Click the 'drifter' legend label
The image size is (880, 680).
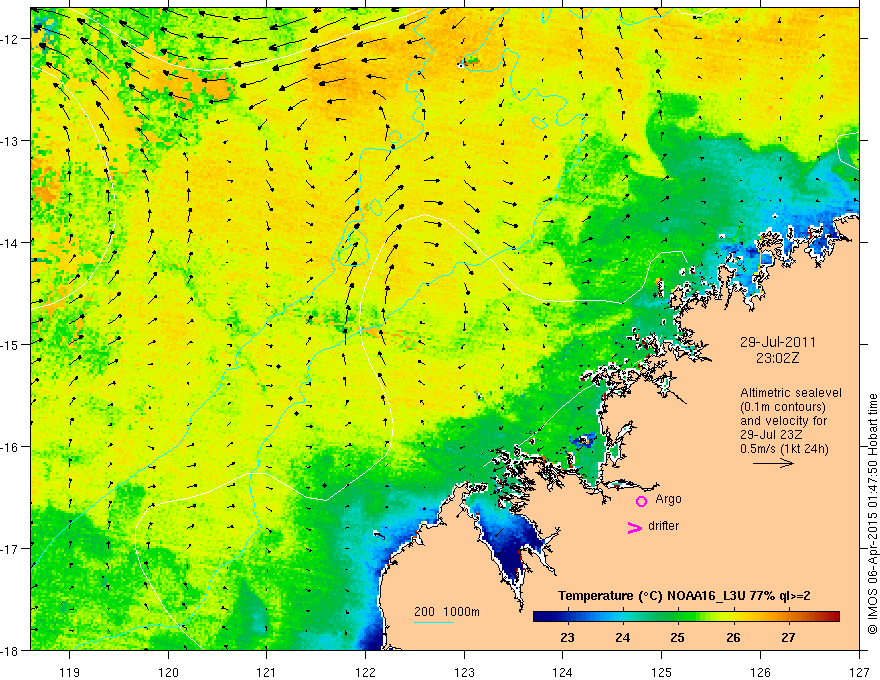663,526
